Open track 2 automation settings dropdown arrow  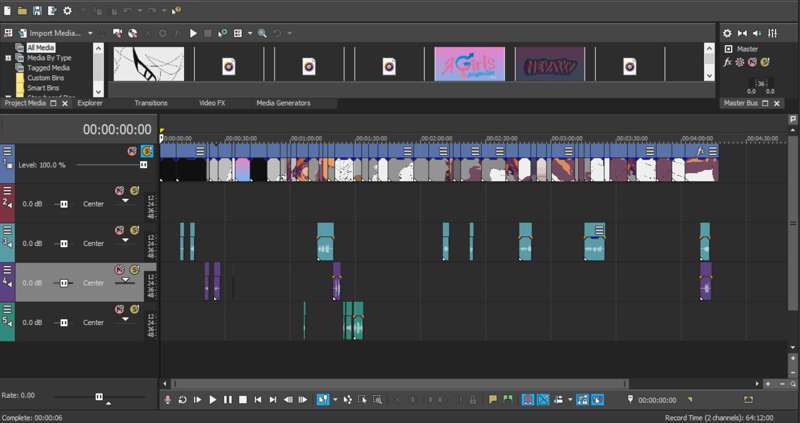coord(126,201)
